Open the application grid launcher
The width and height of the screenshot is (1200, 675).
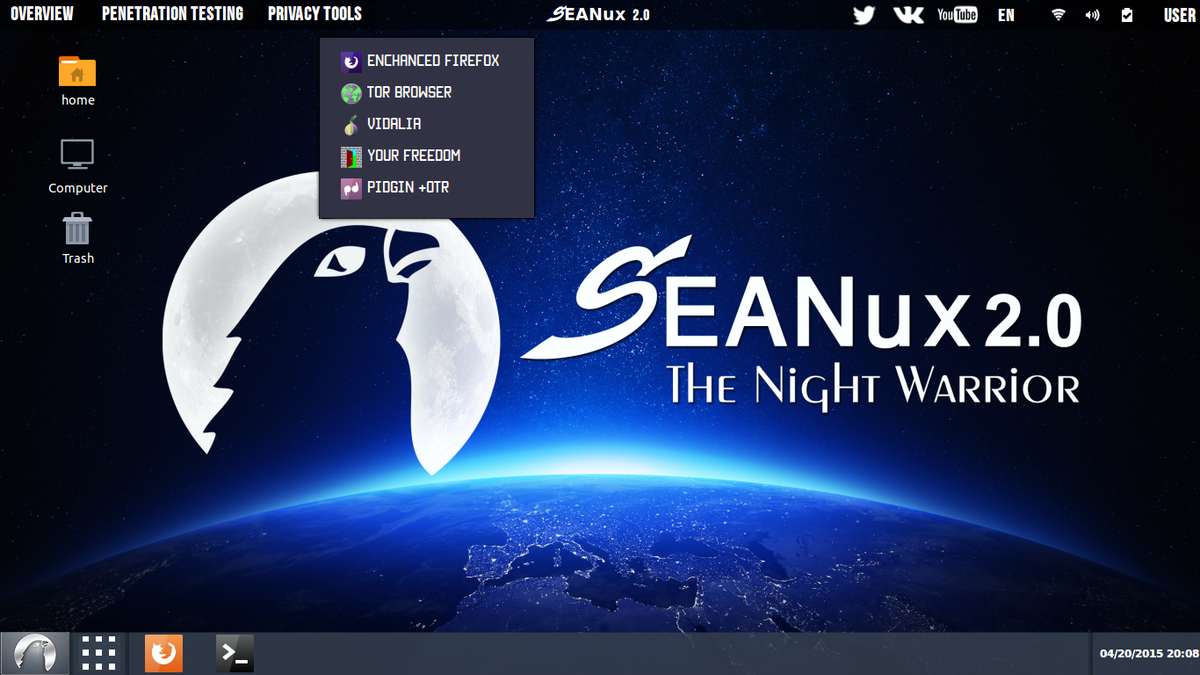pos(99,653)
